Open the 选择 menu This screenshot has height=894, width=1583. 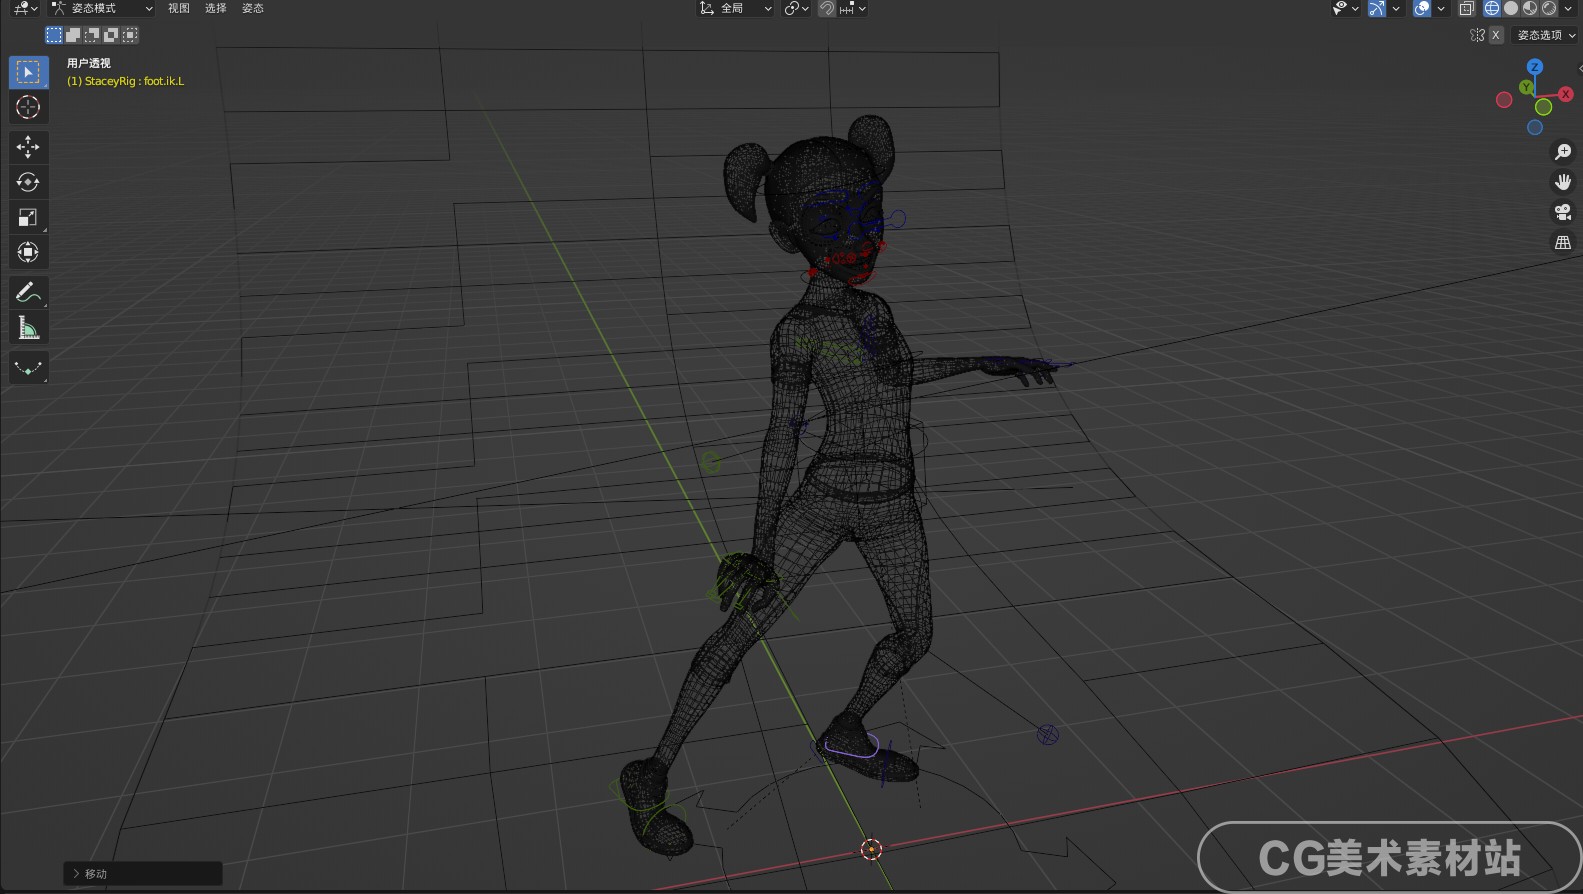pyautogui.click(x=216, y=8)
